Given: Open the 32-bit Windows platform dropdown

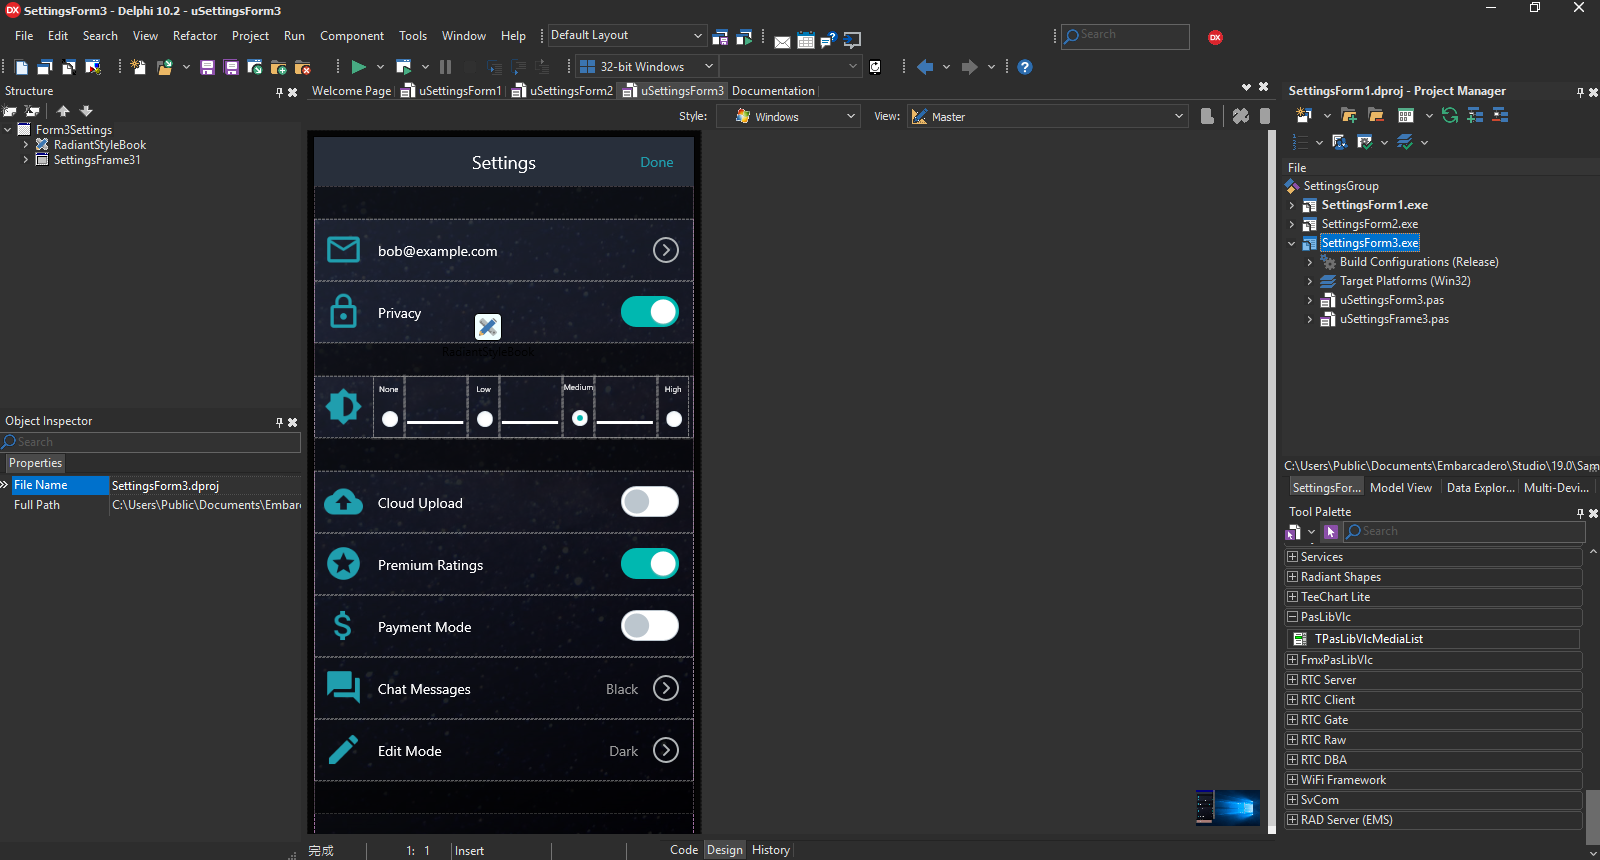Looking at the screenshot, I should click(x=647, y=67).
